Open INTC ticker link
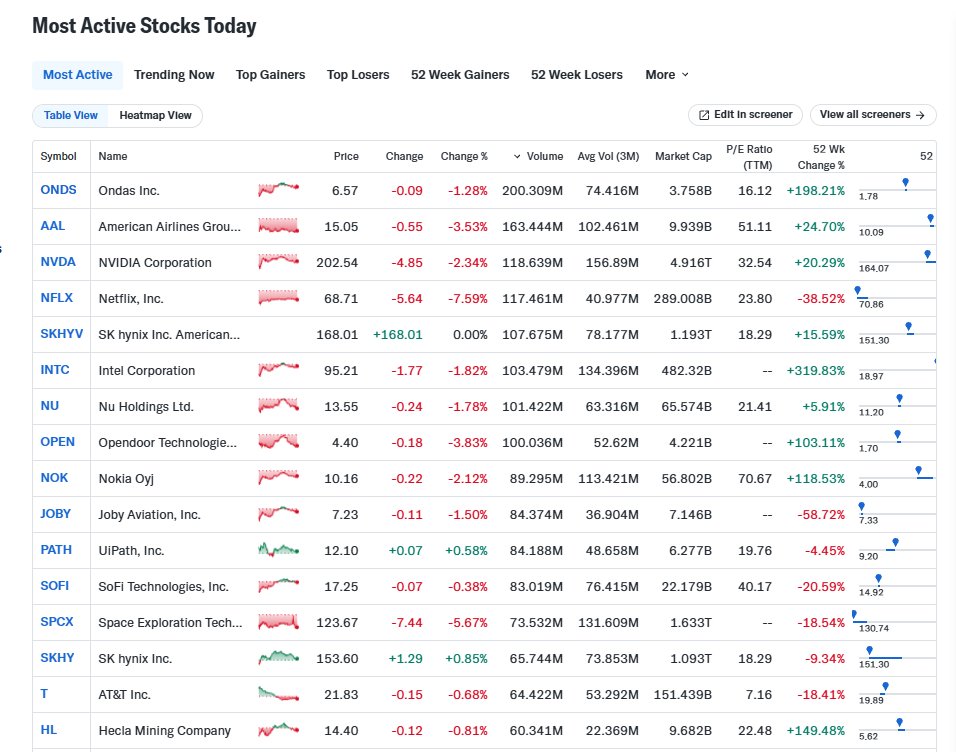 pyautogui.click(x=55, y=370)
